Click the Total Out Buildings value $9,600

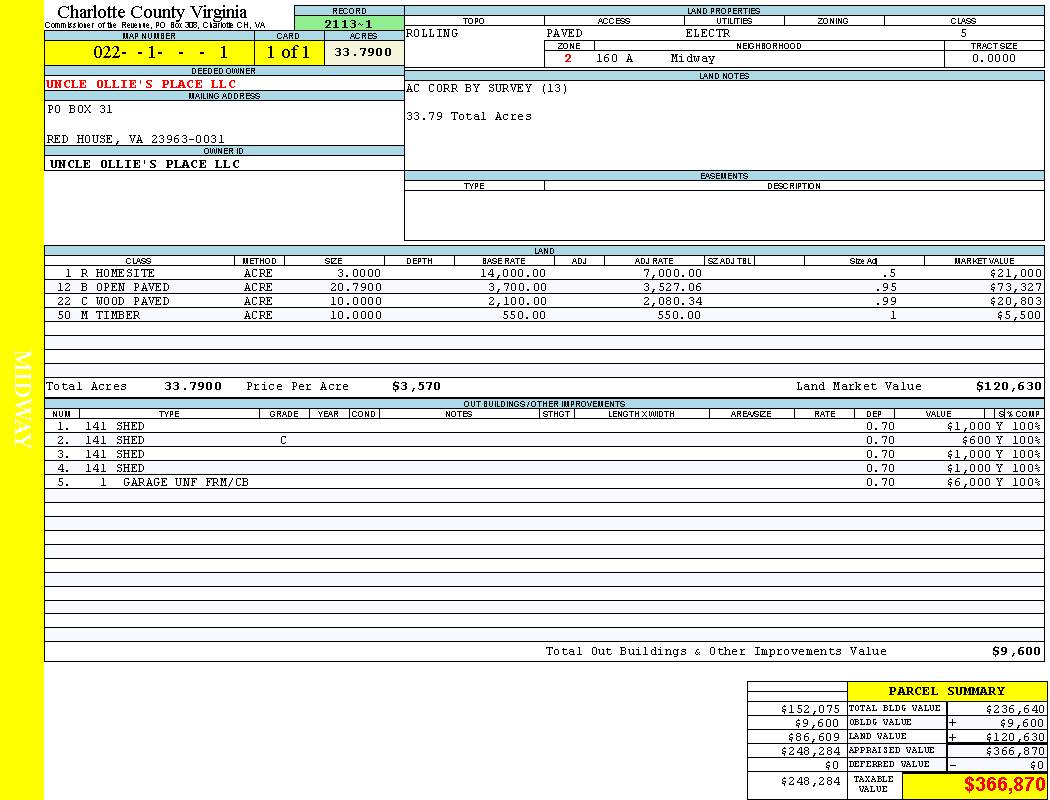[1016, 651]
